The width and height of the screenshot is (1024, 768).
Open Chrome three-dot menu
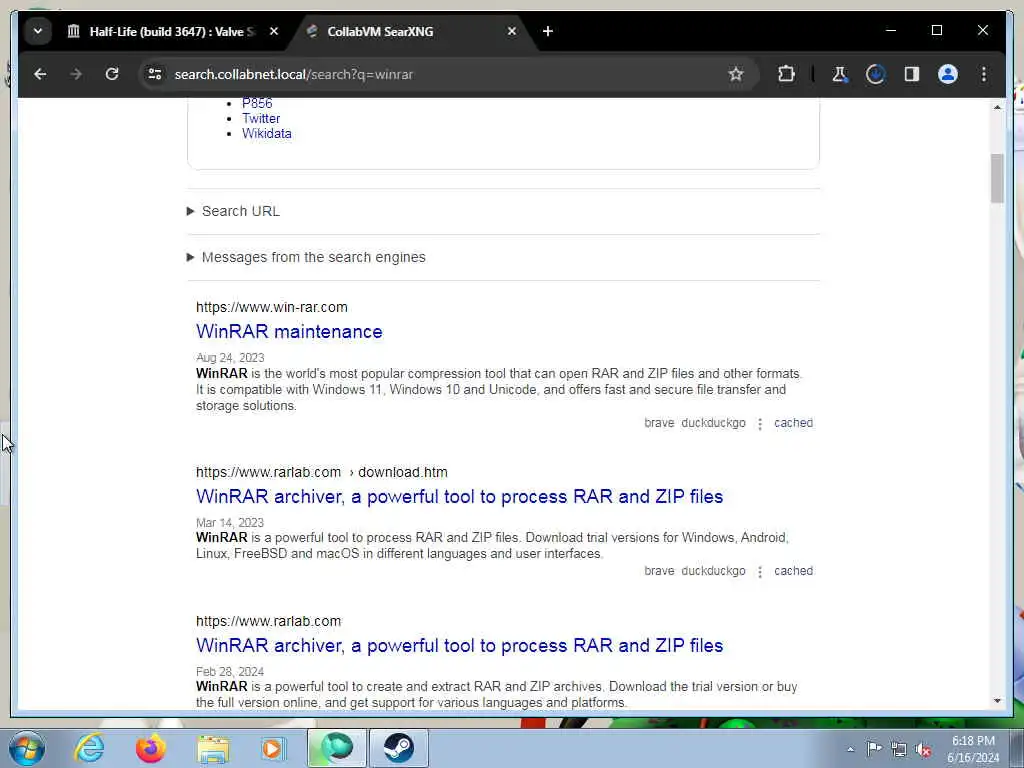tap(984, 74)
